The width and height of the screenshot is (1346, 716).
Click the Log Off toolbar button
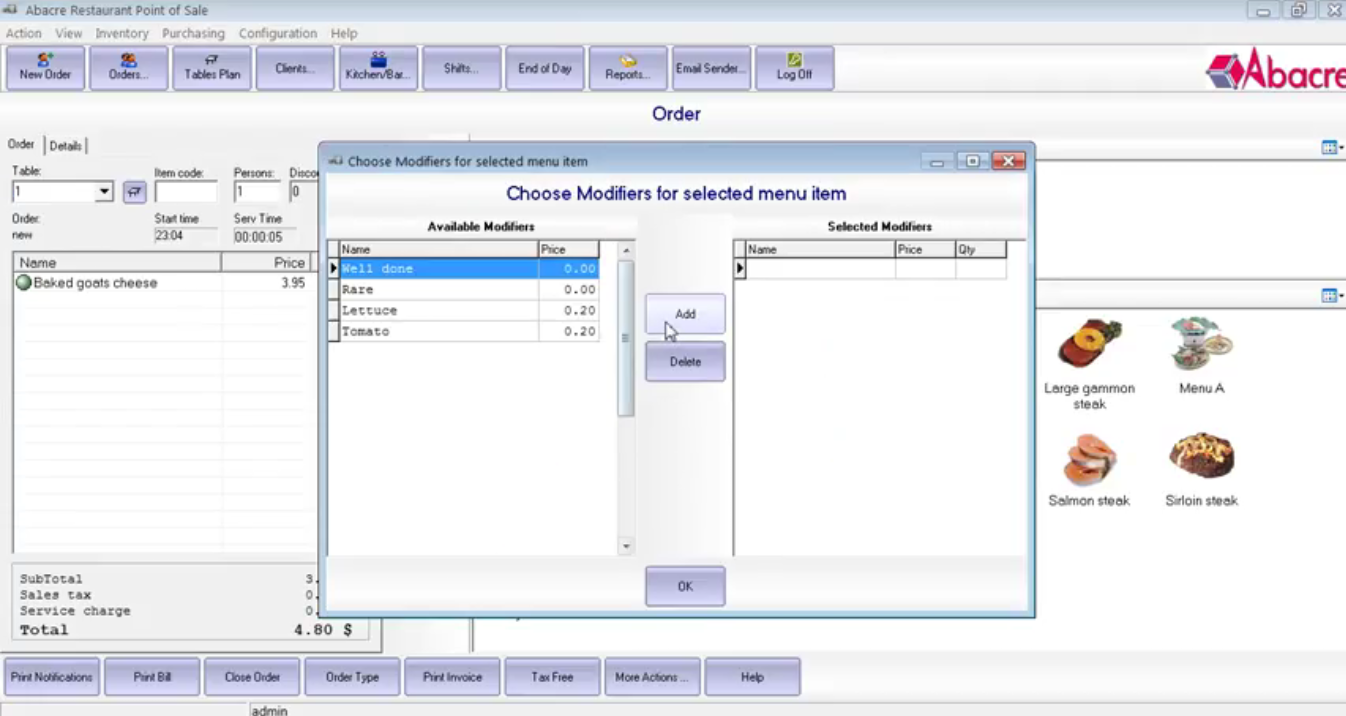tap(794, 68)
